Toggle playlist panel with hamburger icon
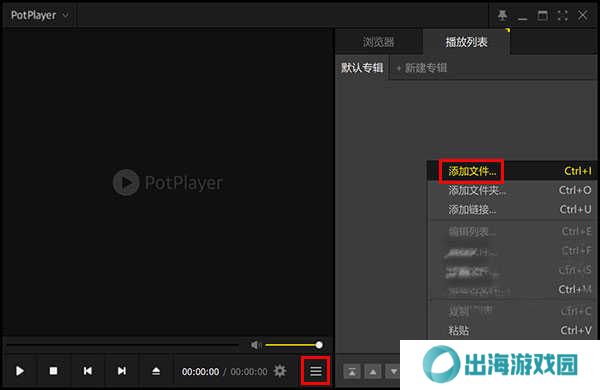This screenshot has height=390, width=600. pyautogui.click(x=316, y=371)
